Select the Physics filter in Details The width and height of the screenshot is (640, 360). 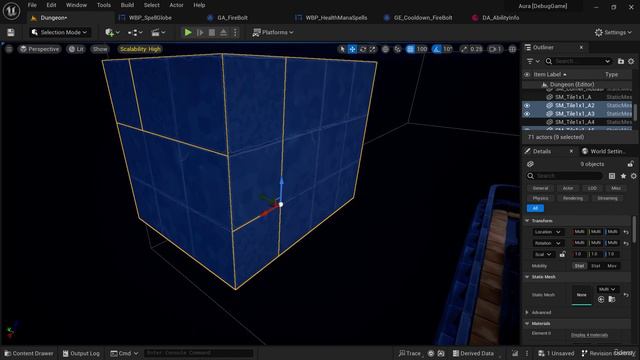click(x=540, y=198)
